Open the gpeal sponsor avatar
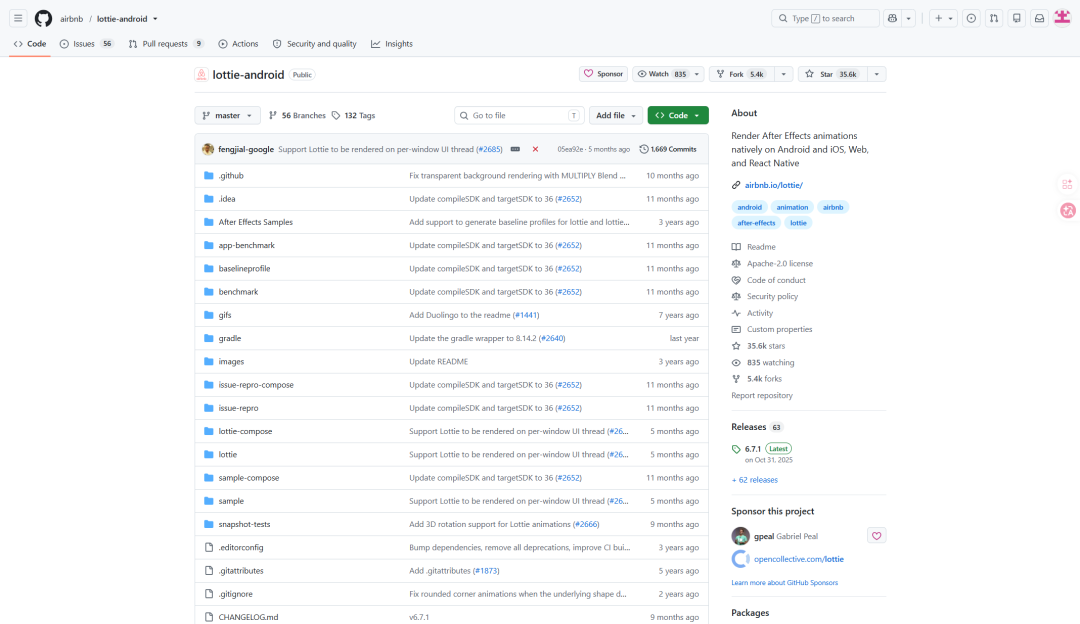Viewport: 1080px width, 624px height. coord(740,536)
